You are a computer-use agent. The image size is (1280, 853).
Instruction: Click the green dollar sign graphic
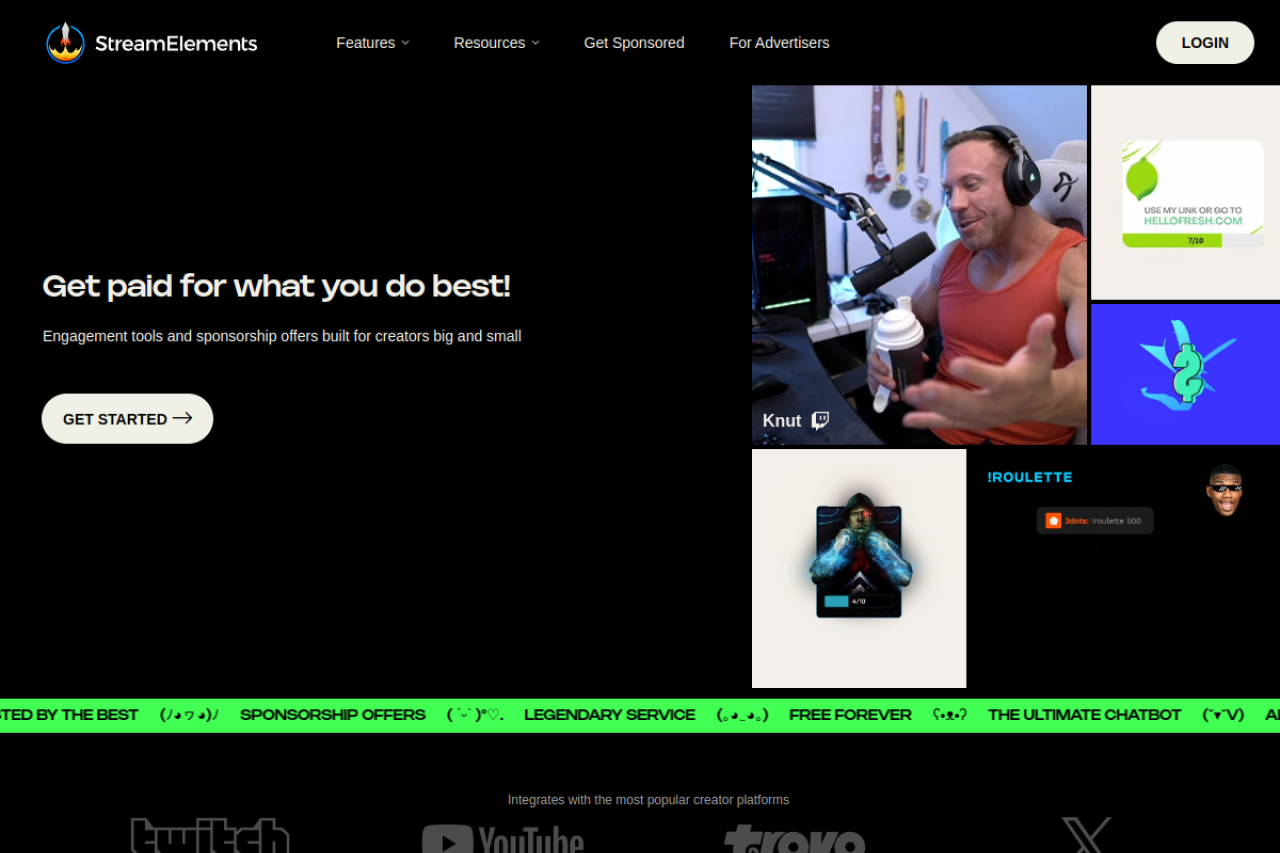1187,373
